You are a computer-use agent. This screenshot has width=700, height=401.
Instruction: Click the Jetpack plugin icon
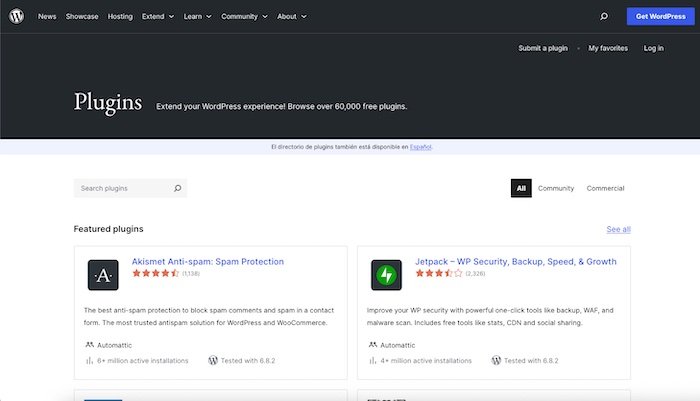pos(386,275)
